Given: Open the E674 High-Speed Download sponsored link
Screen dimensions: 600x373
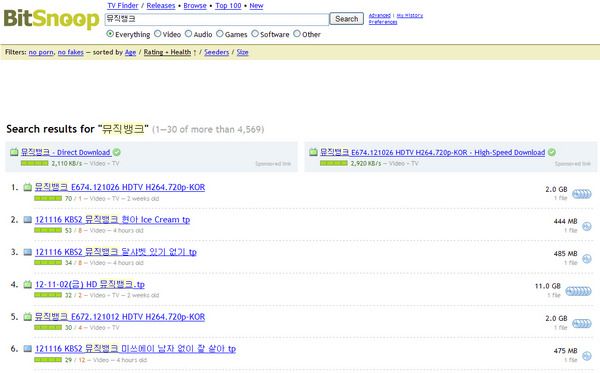Looking at the screenshot, I should coord(432,152).
